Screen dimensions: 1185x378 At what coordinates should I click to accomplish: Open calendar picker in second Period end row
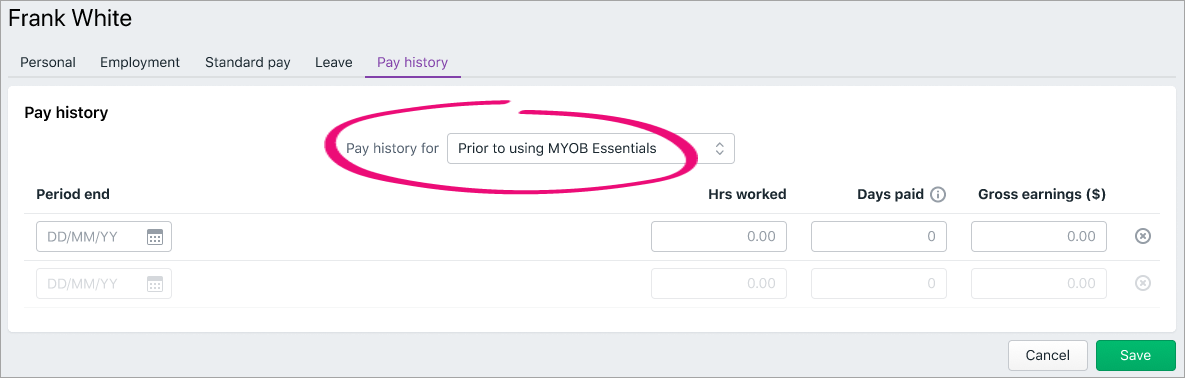[155, 284]
